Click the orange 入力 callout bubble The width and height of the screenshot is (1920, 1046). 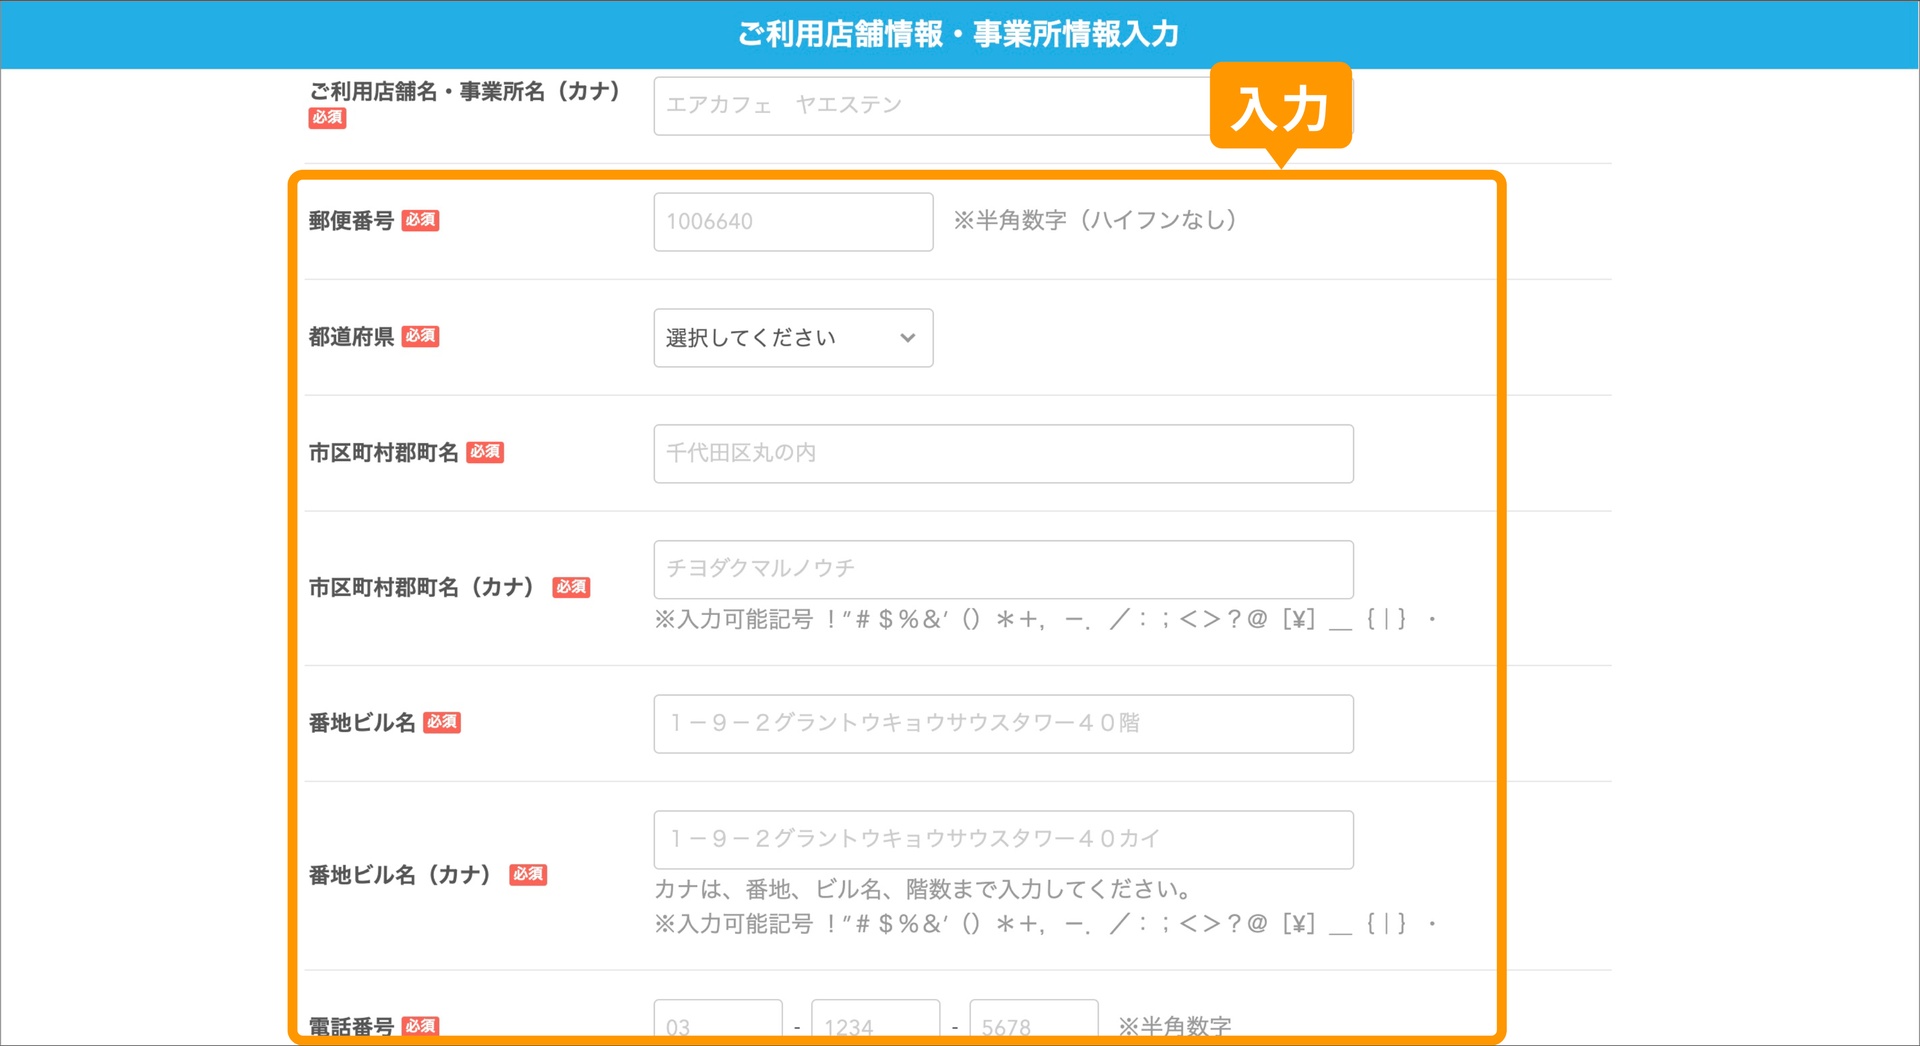click(x=1283, y=108)
